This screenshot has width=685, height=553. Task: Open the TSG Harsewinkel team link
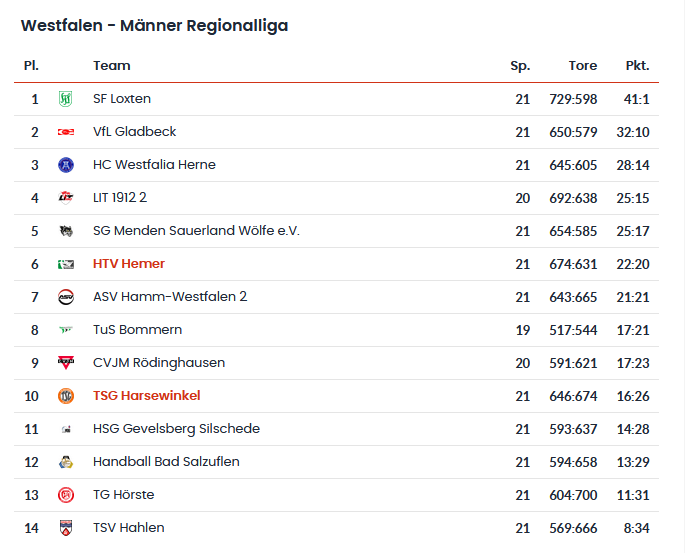click(x=147, y=396)
